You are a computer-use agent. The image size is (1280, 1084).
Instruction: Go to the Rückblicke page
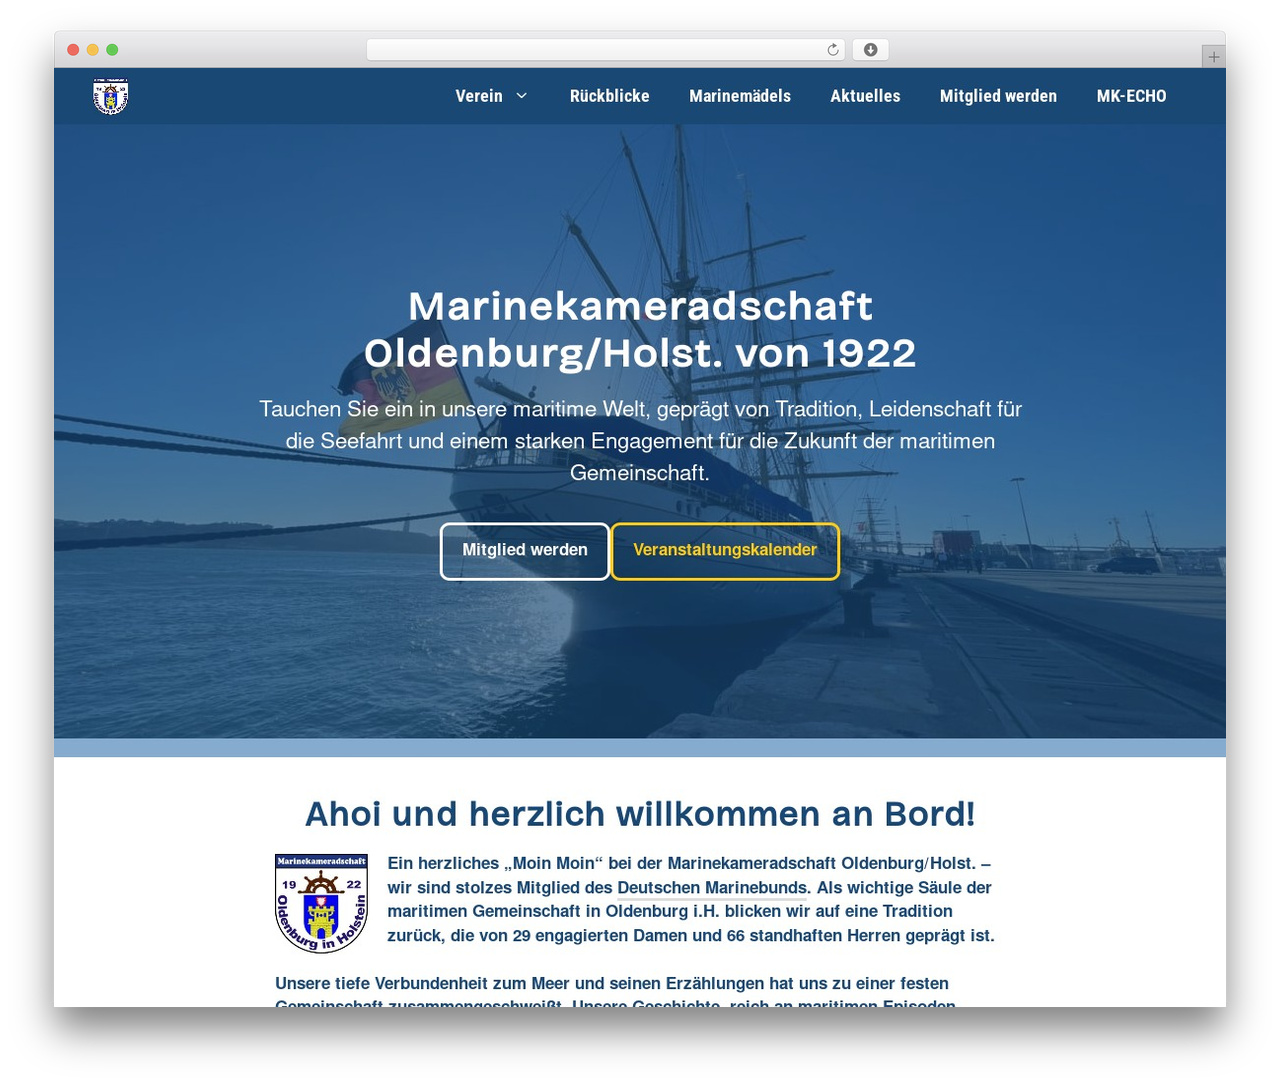(x=610, y=96)
